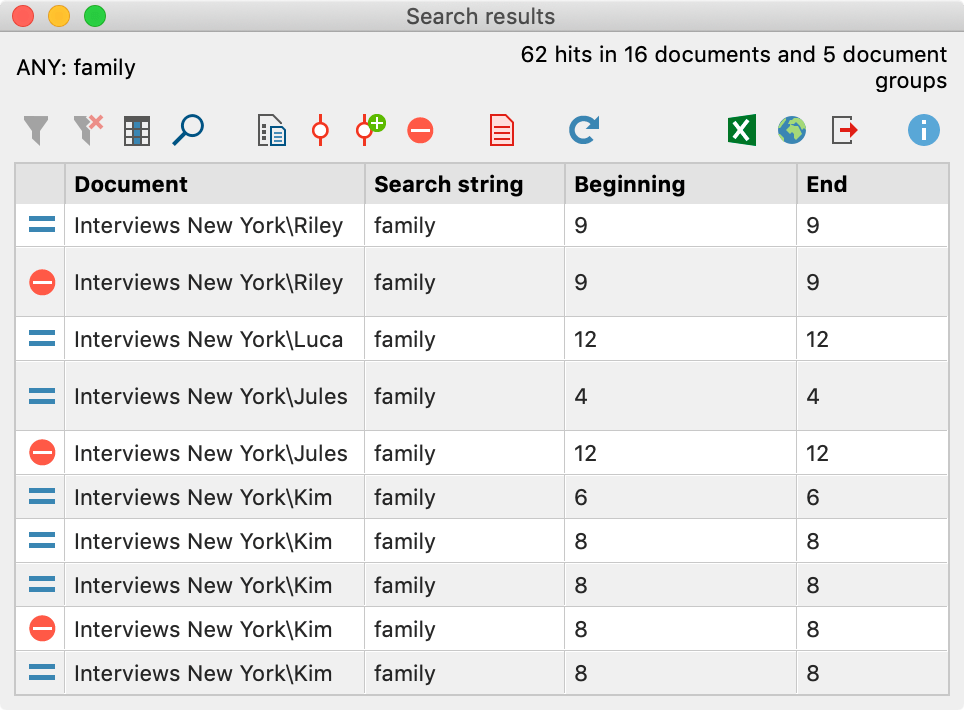Viewport: 964px width, 710px height.
Task: Clear all filters with funnel-X icon
Action: 88,130
